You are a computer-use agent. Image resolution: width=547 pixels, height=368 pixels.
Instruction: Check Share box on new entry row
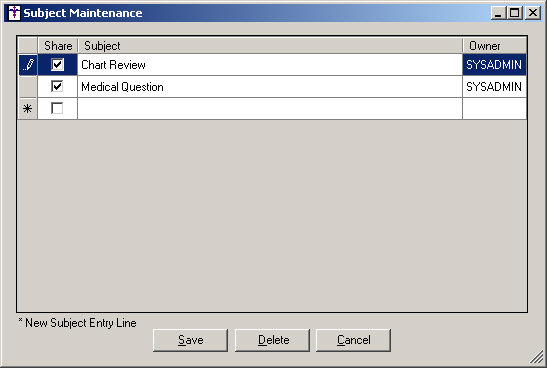[x=57, y=108]
